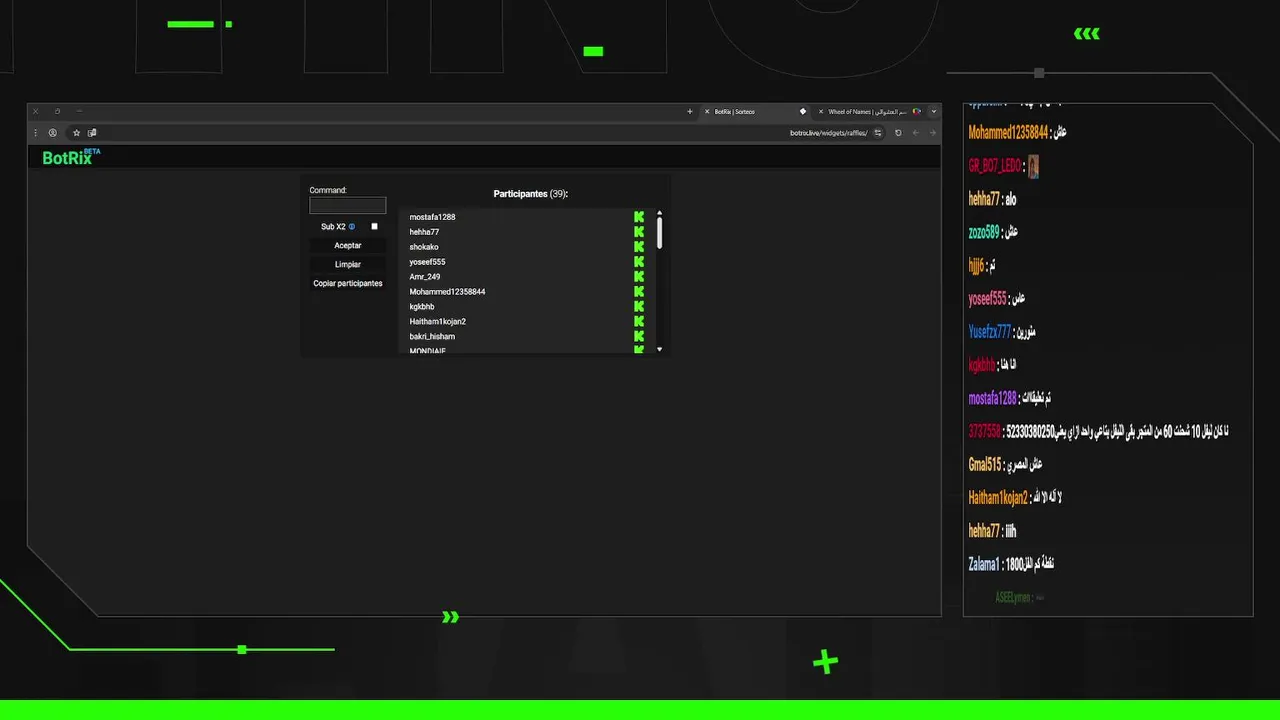Select participant bakri_hisham in the list
Viewport: 1280px width, 720px height.
pyautogui.click(x=432, y=337)
